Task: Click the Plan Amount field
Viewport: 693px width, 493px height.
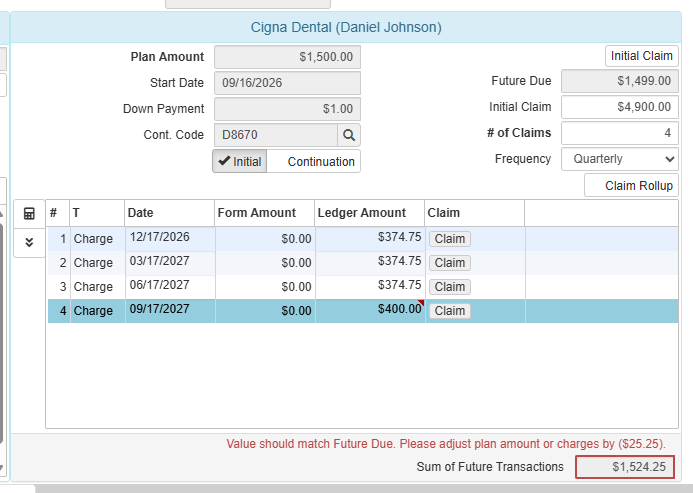Action: 287,57
